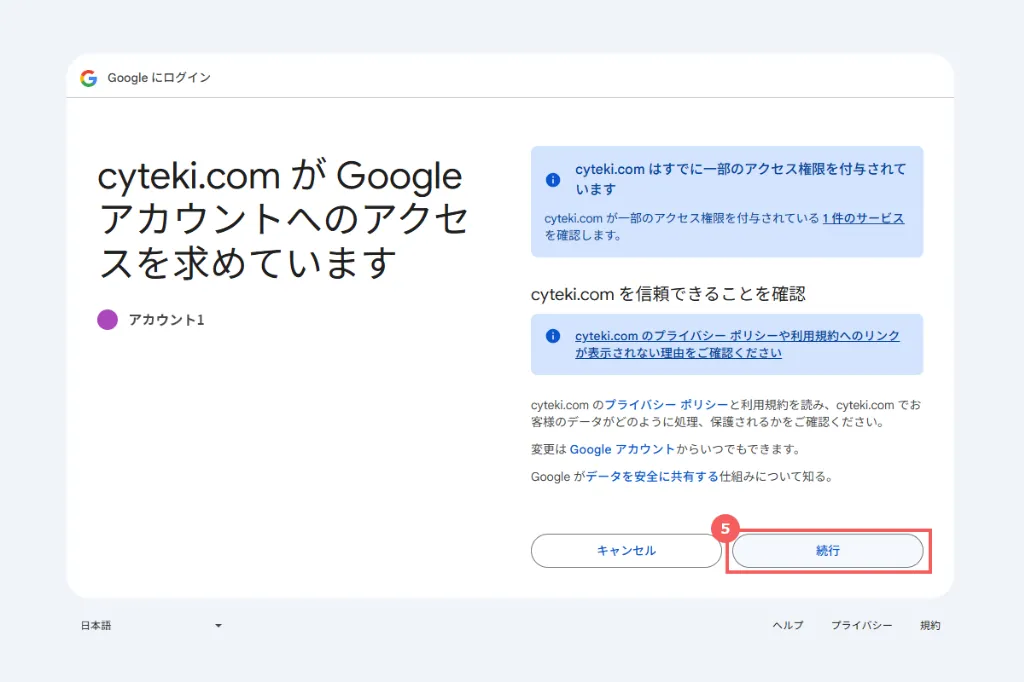The image size is (1024, 682).
Task: Click the info icon beside the privacy policy notice
Action: [552, 336]
